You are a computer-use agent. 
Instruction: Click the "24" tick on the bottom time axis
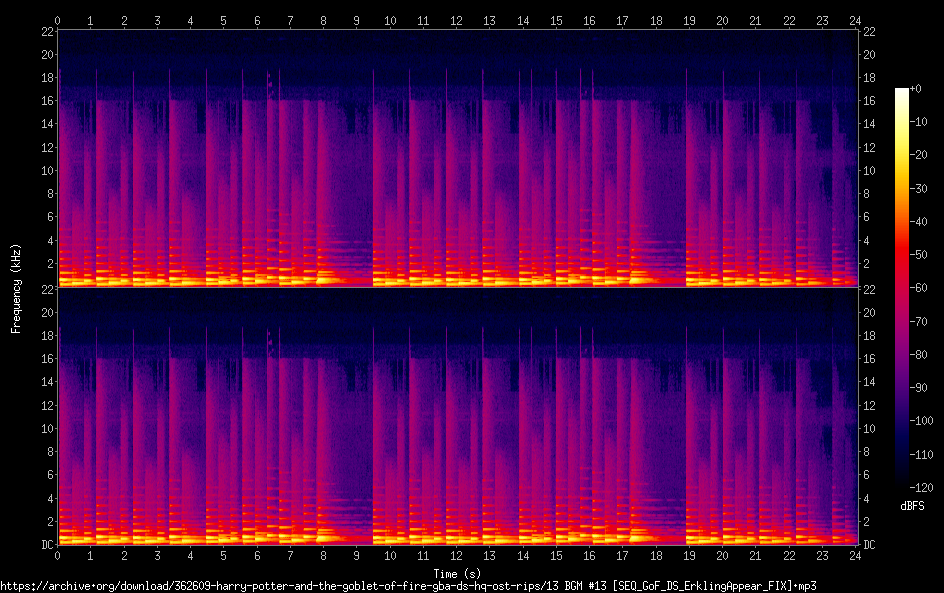pyautogui.click(x=855, y=556)
